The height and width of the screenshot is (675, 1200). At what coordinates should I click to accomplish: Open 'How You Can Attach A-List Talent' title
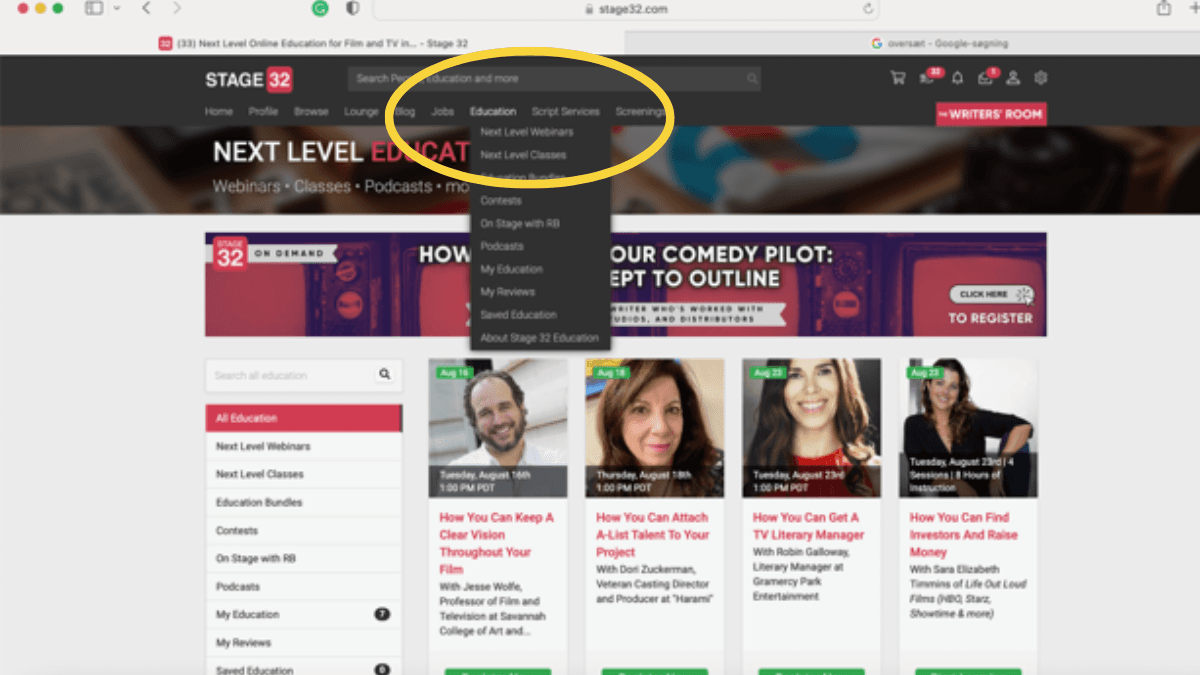(653, 535)
